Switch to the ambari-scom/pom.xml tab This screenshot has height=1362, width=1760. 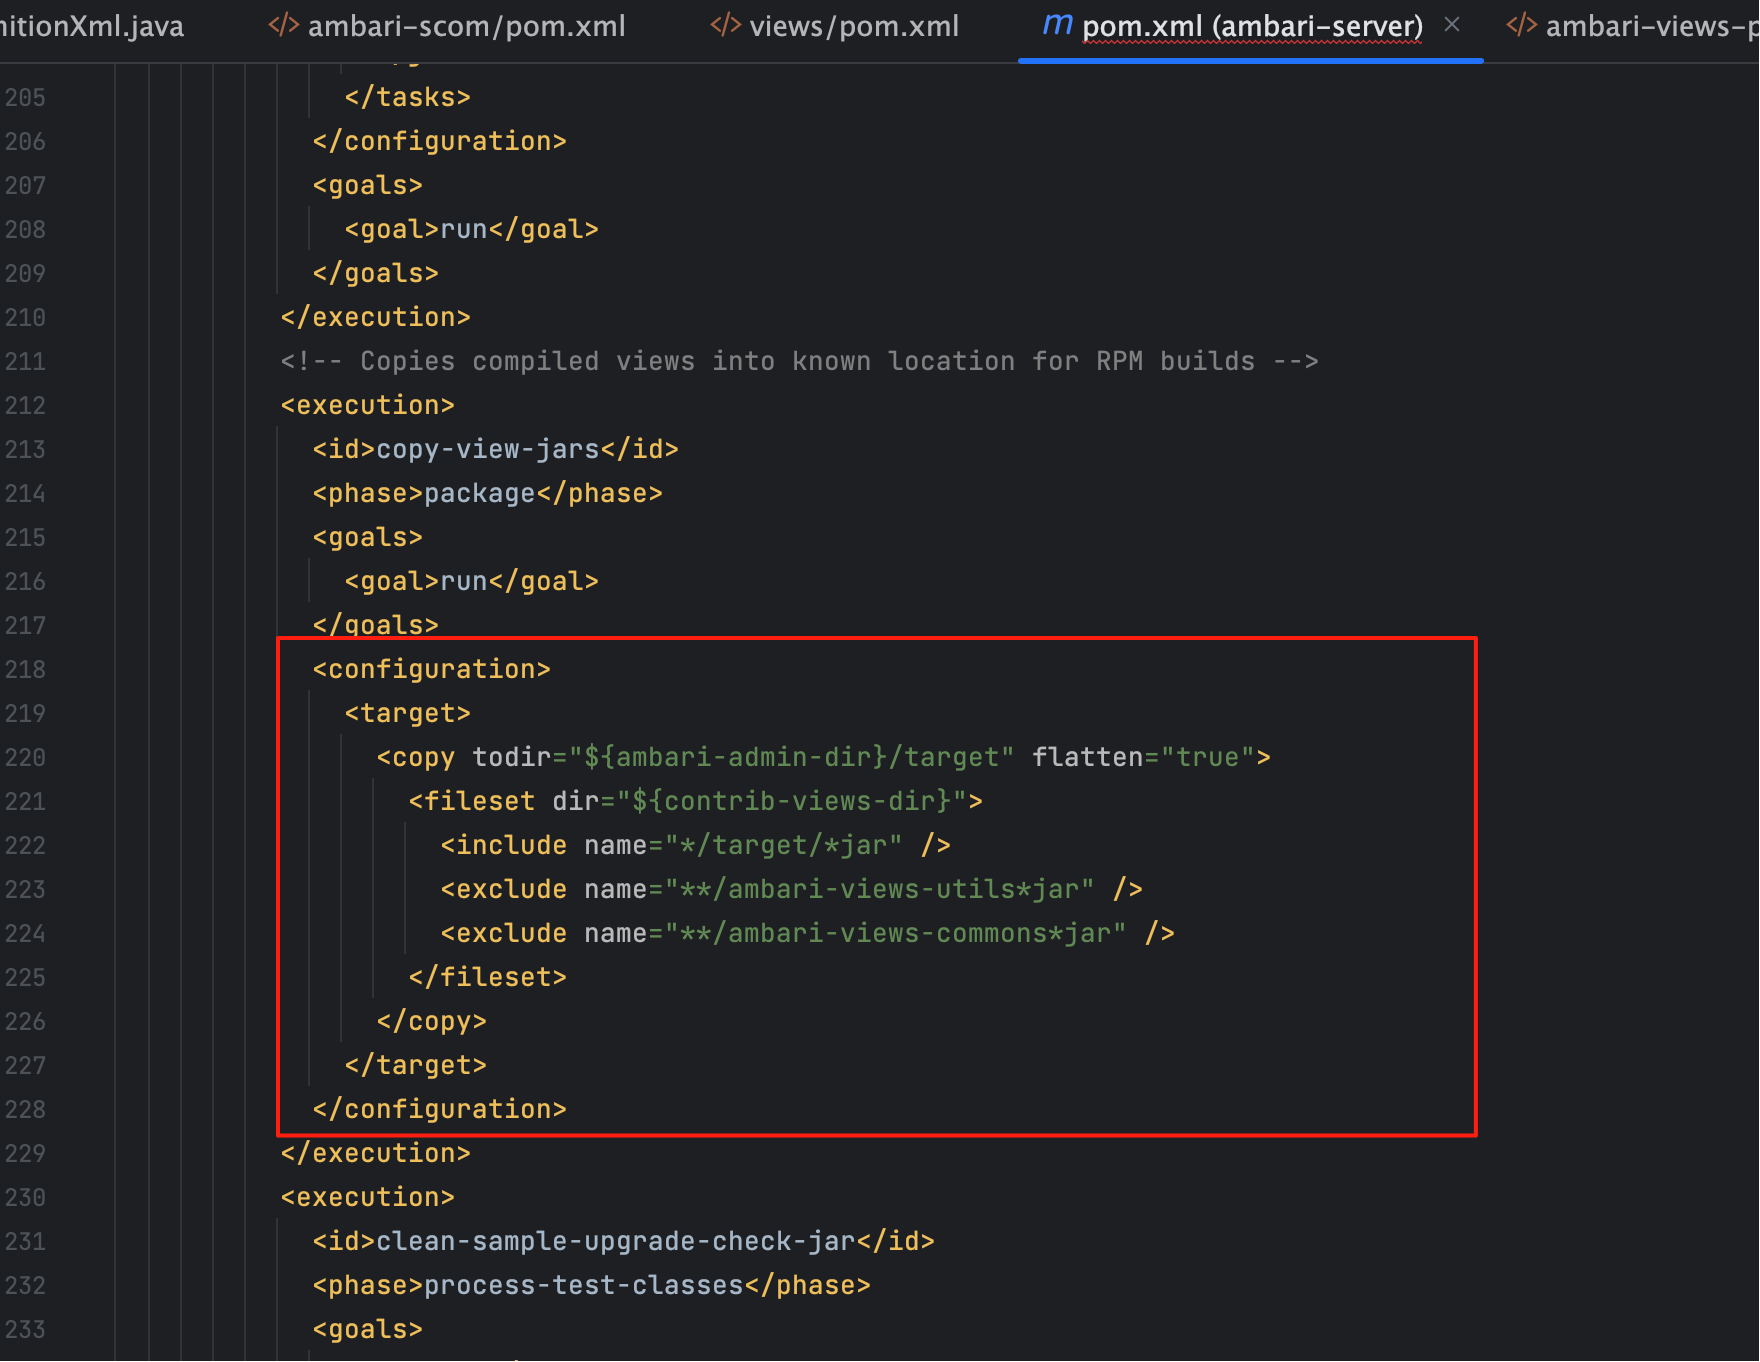point(466,27)
